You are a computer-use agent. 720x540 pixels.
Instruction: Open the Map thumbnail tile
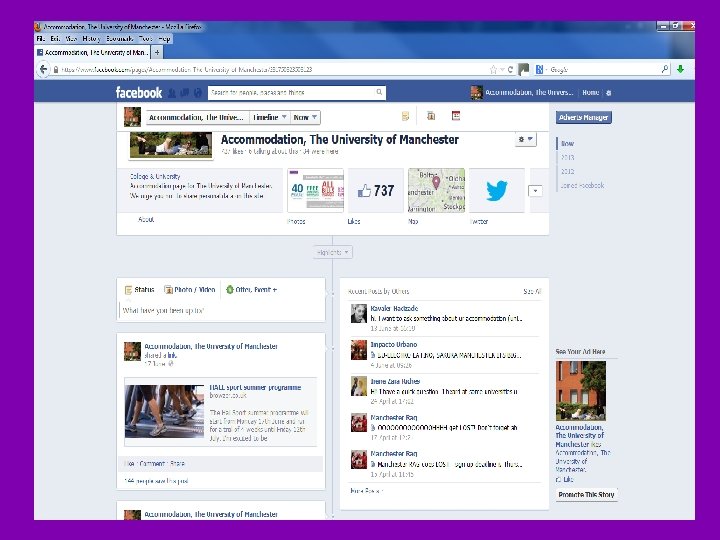tap(436, 190)
